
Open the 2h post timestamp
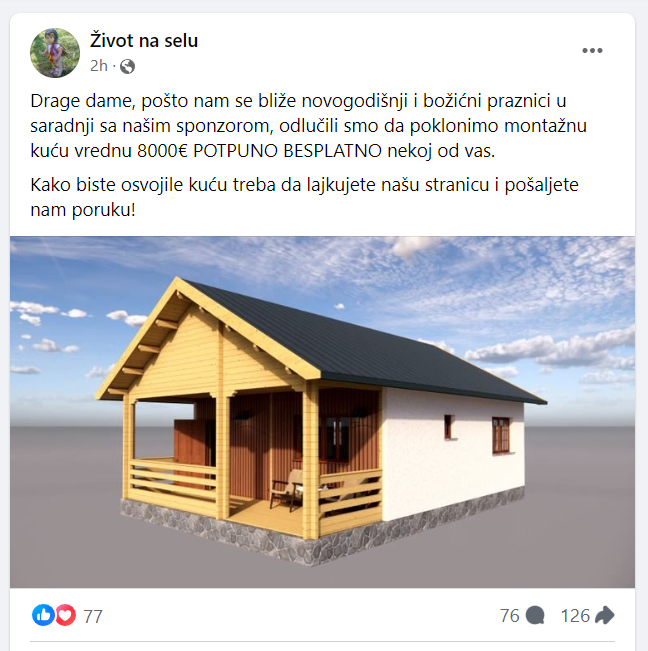(99, 66)
